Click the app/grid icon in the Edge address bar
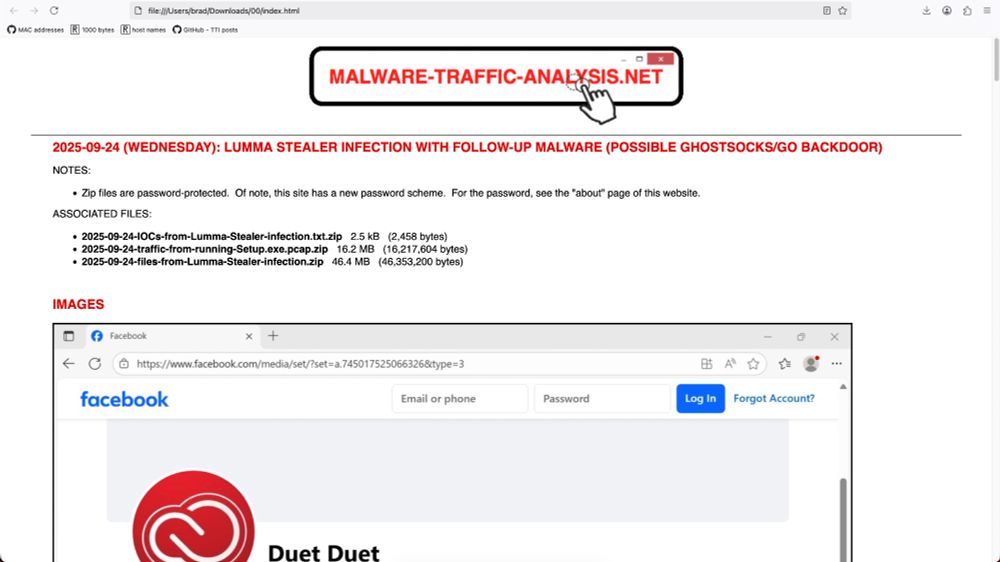1000x562 pixels. (x=707, y=364)
